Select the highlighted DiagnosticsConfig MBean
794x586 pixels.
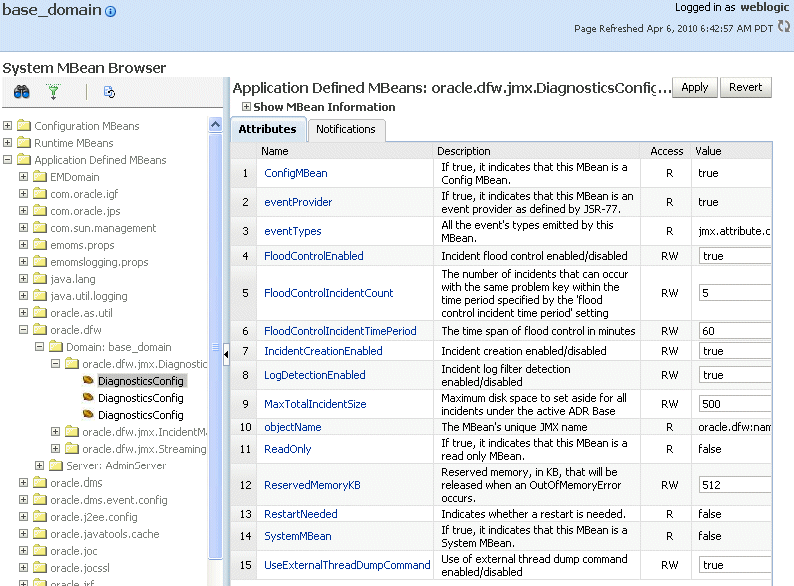click(141, 381)
